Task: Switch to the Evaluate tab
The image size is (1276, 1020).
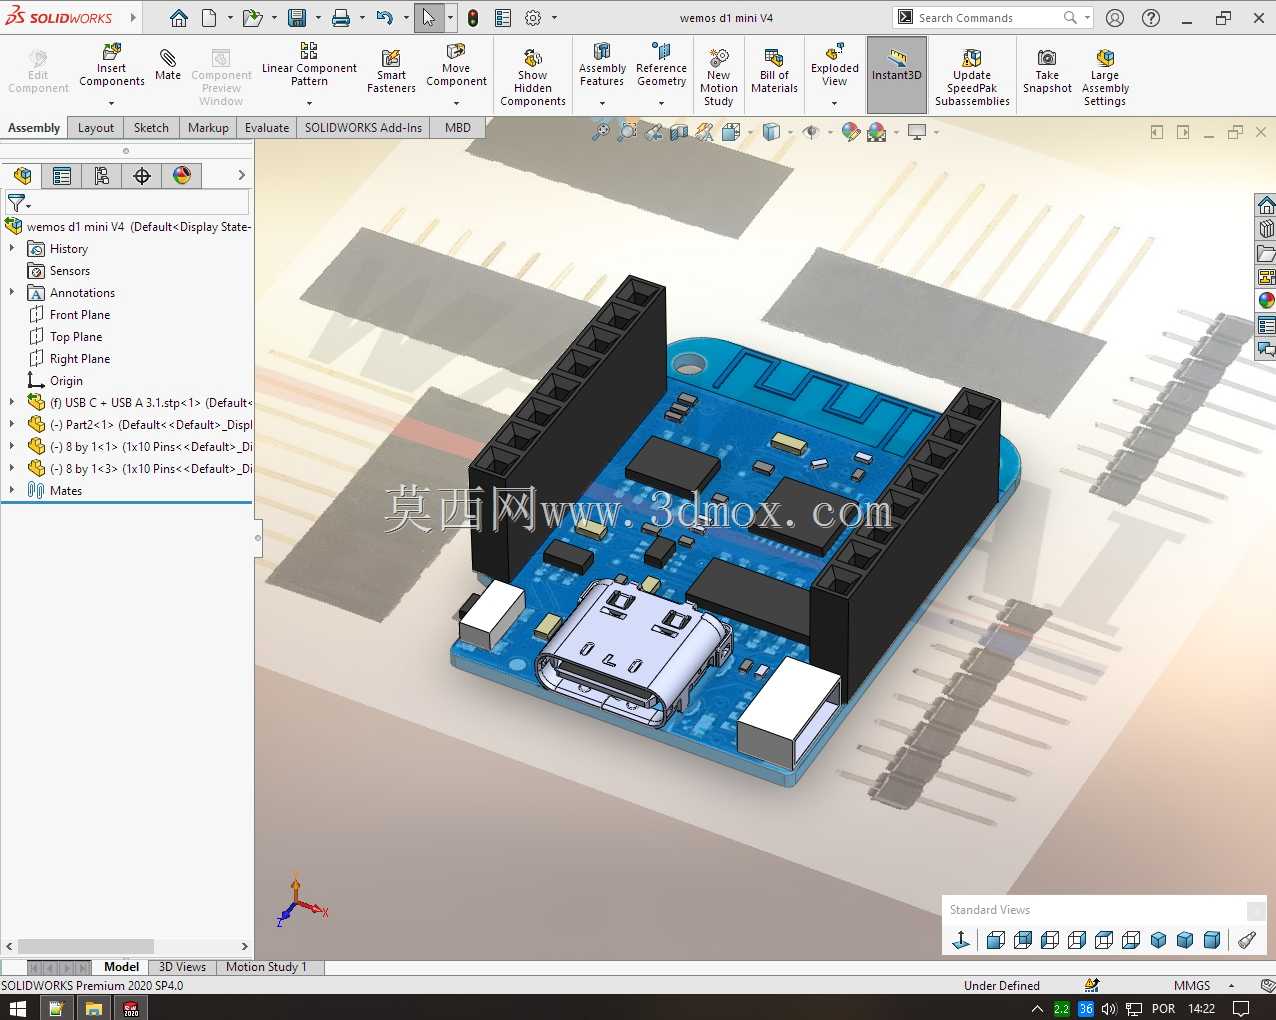Action: click(267, 128)
